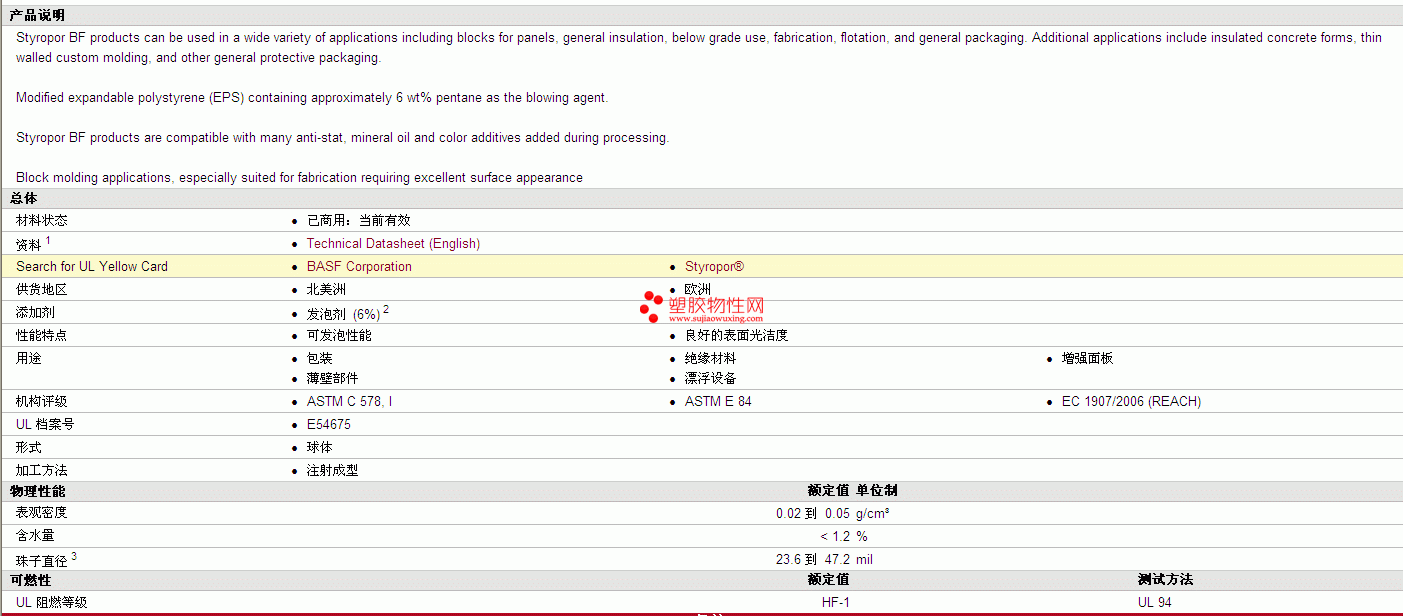This screenshot has height=616, width=1403.
Task: Select the 机构评级 row label
Action: 42,401
